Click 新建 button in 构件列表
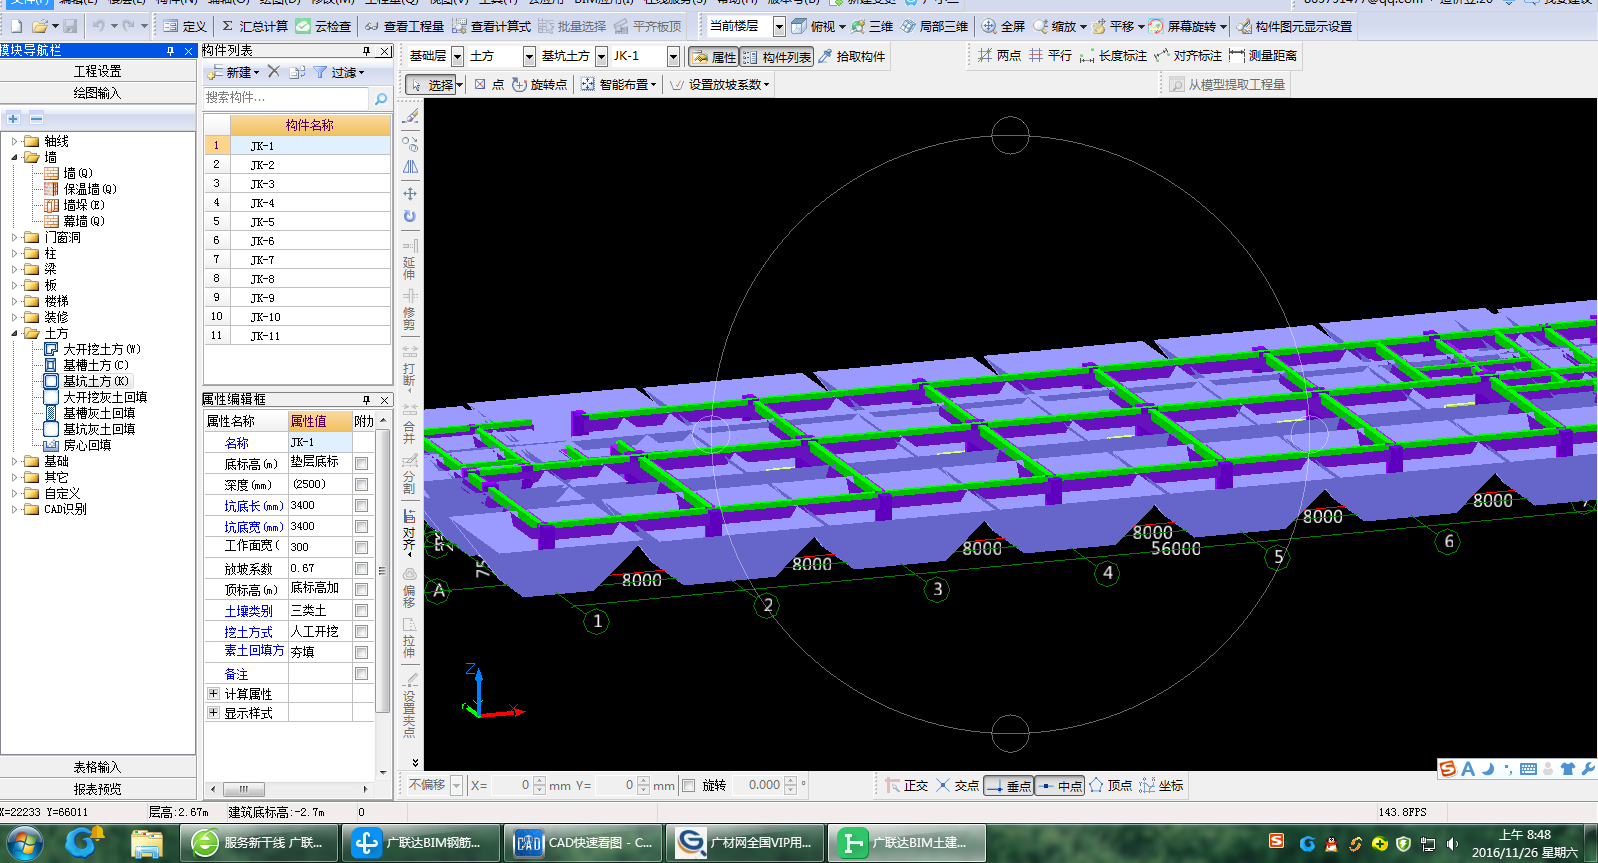This screenshot has width=1598, height=863. pos(233,72)
